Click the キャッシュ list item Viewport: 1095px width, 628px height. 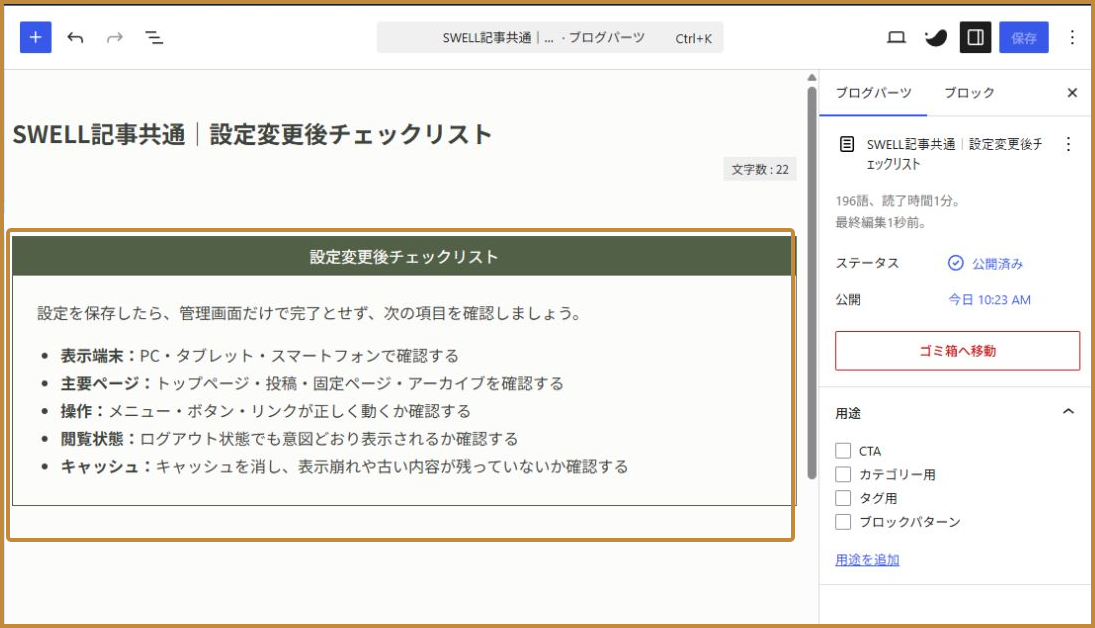(344, 467)
